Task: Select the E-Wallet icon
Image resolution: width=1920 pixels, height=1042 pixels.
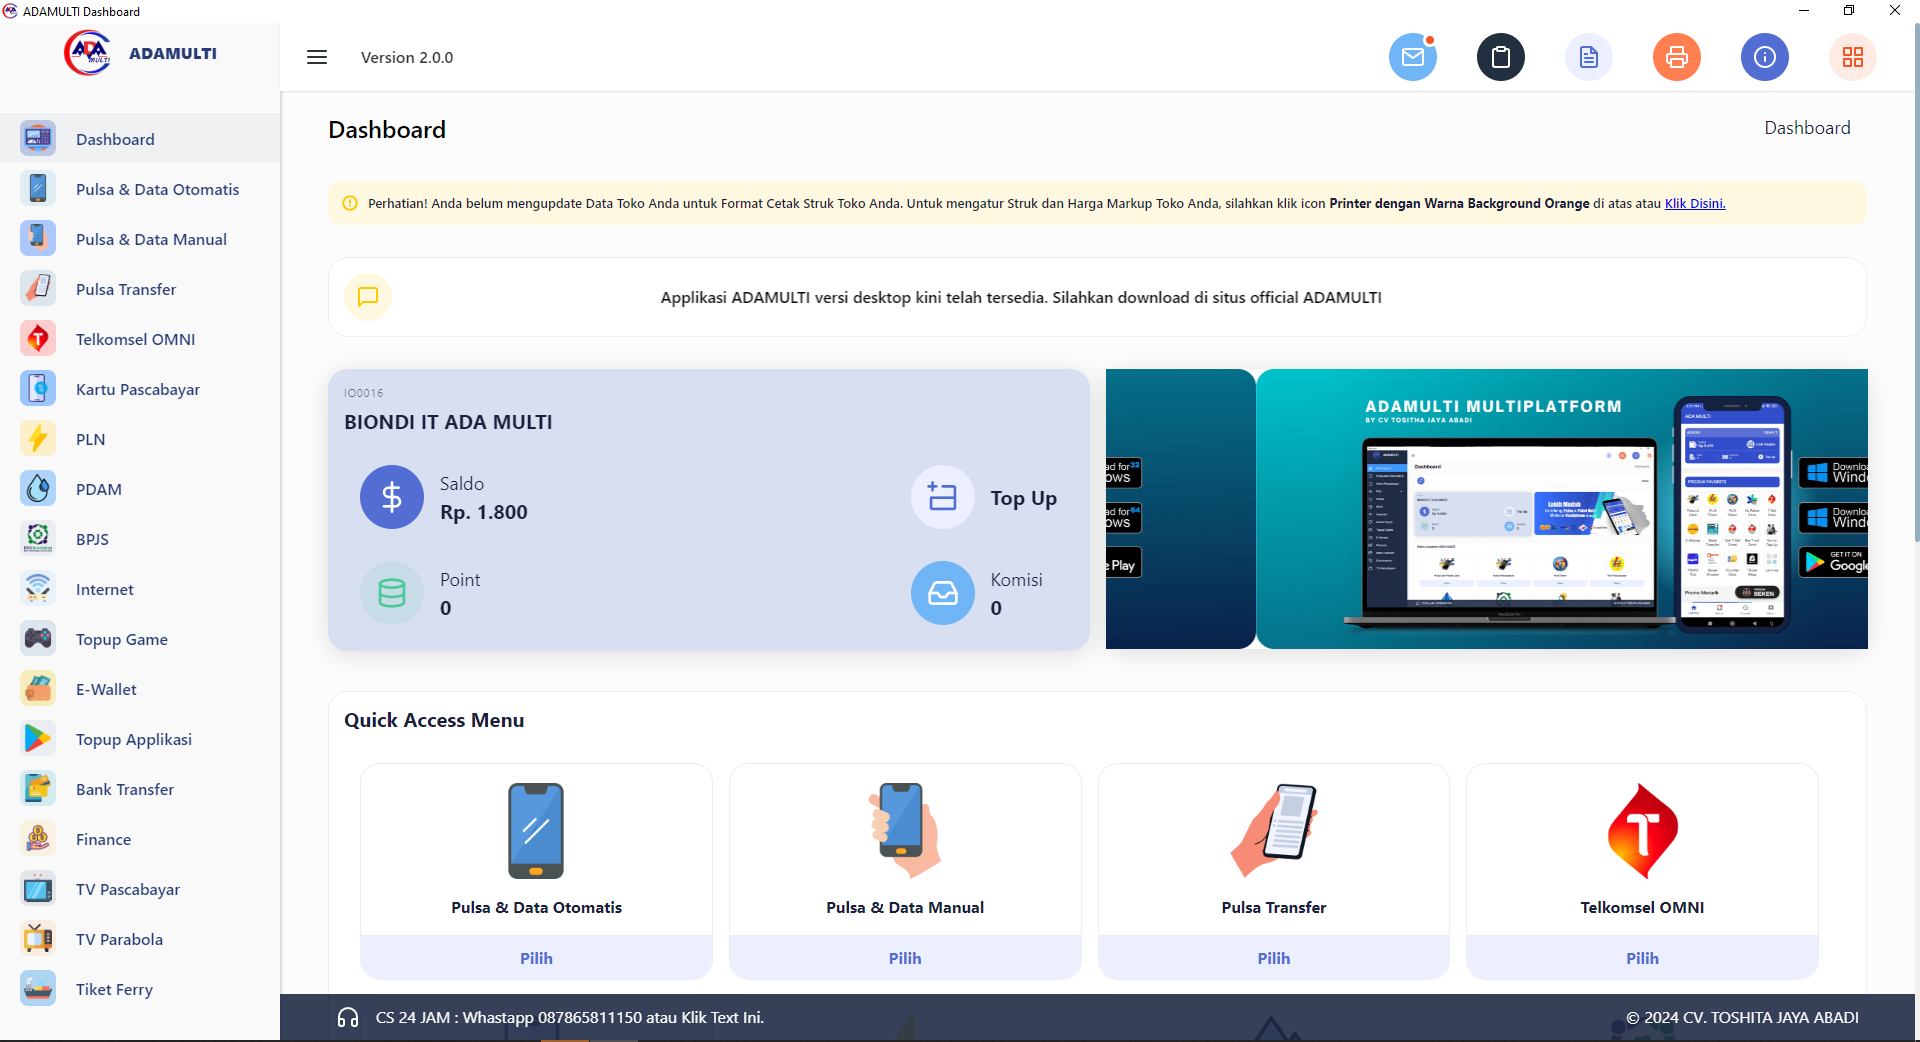Action: [x=38, y=688]
